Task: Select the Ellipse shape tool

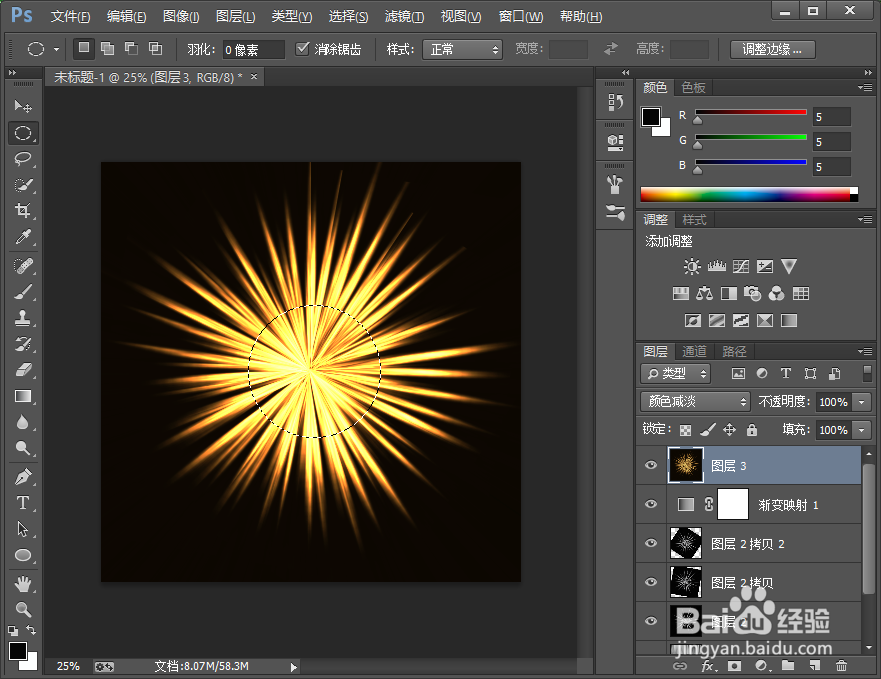Action: tap(22, 555)
